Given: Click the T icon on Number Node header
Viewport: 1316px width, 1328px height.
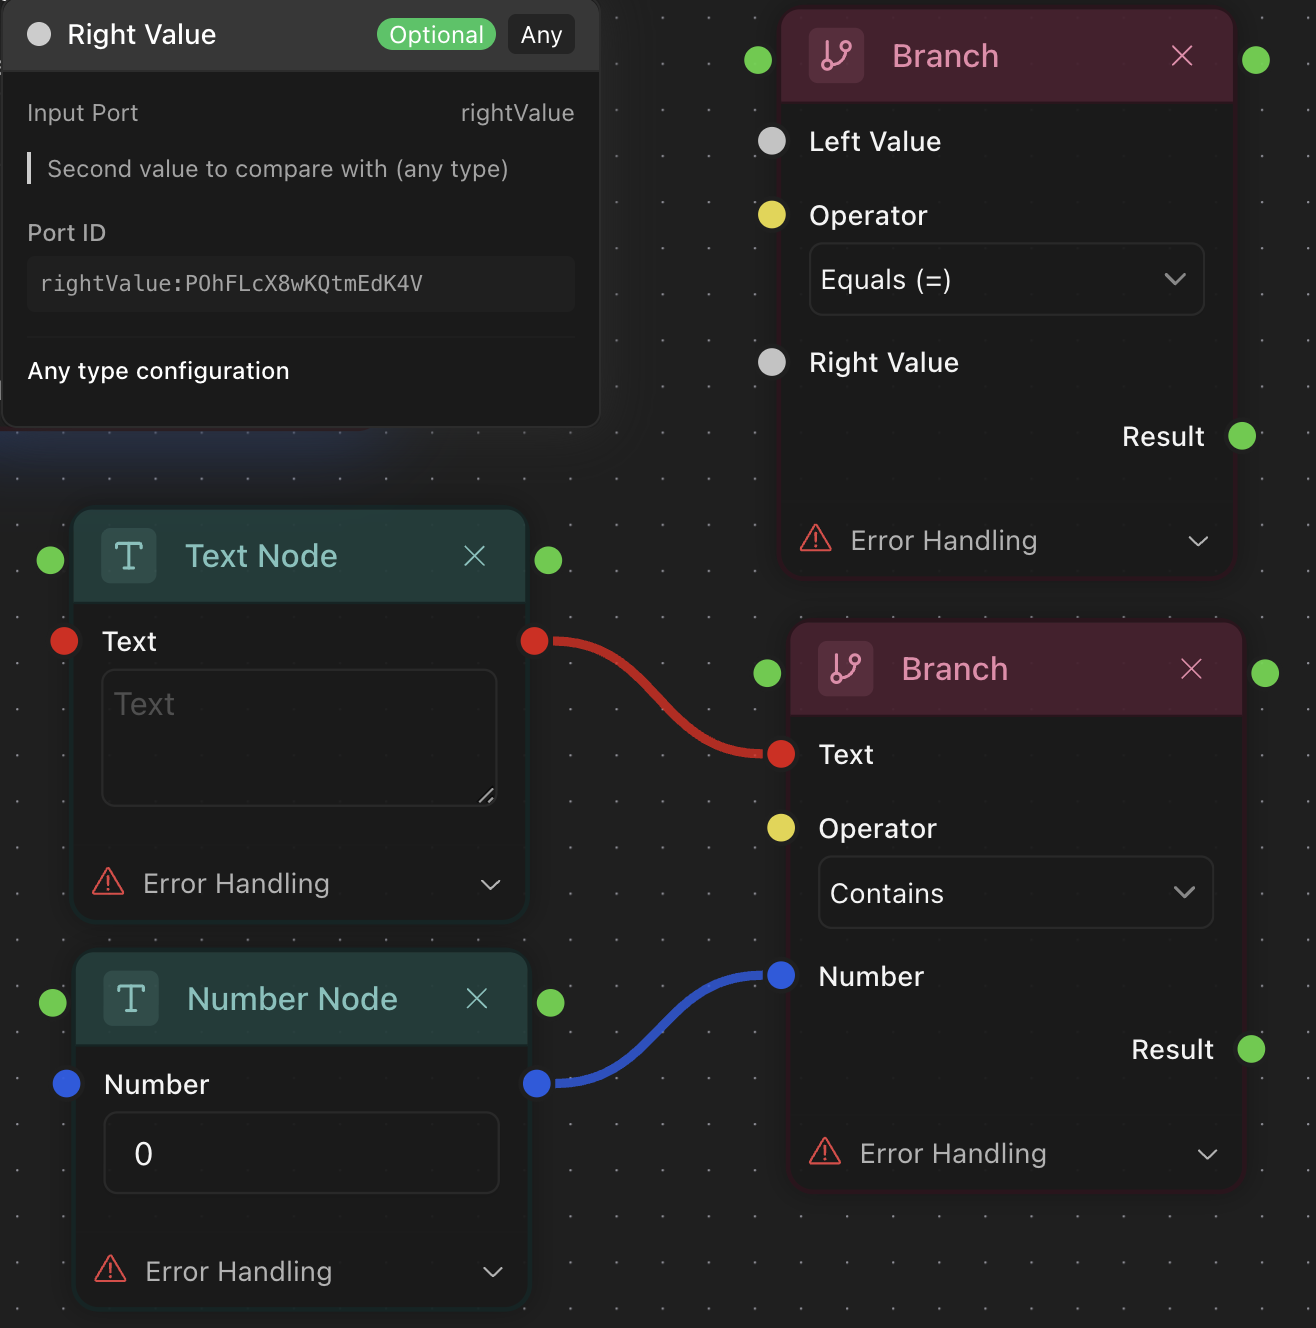Looking at the screenshot, I should pos(131,999).
